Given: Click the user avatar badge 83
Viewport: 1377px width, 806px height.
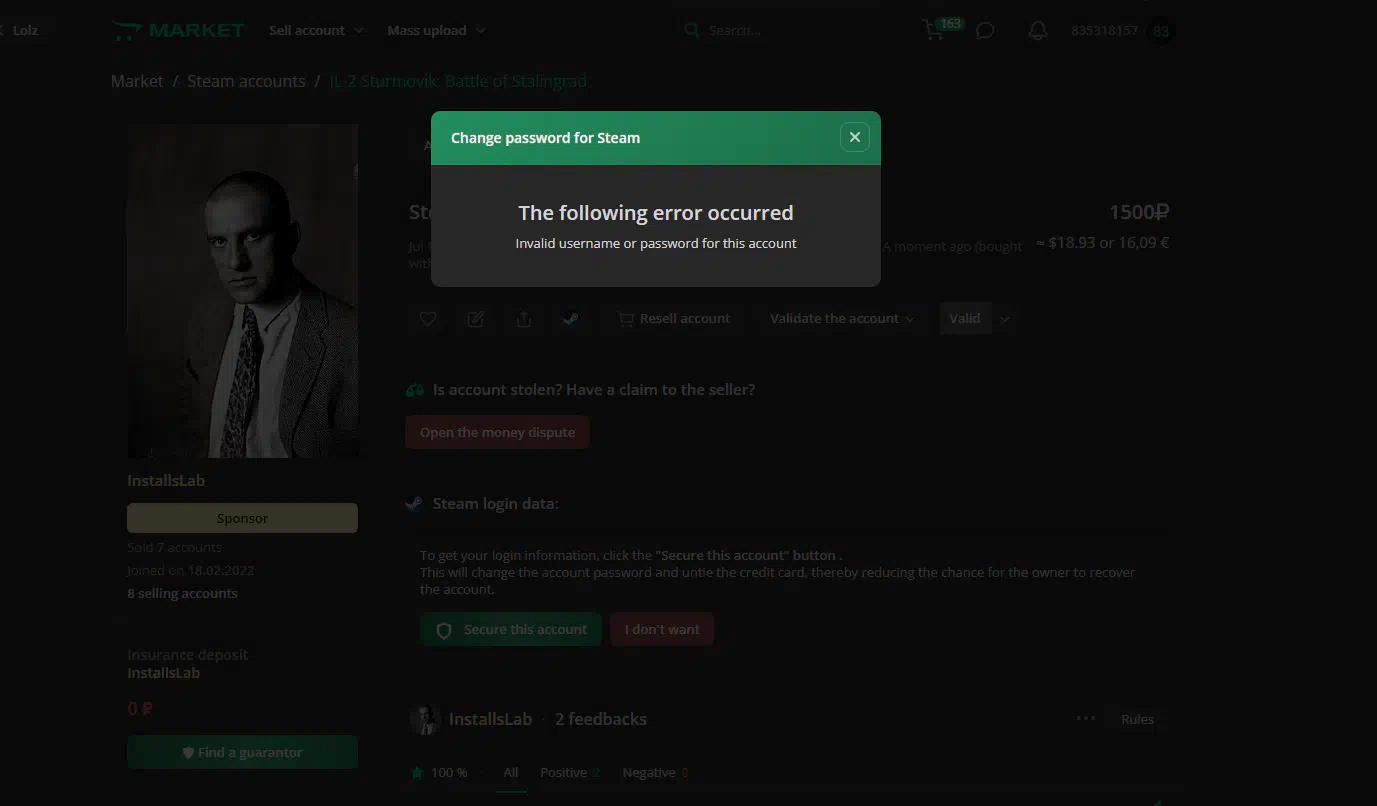Looking at the screenshot, I should [x=1160, y=31].
